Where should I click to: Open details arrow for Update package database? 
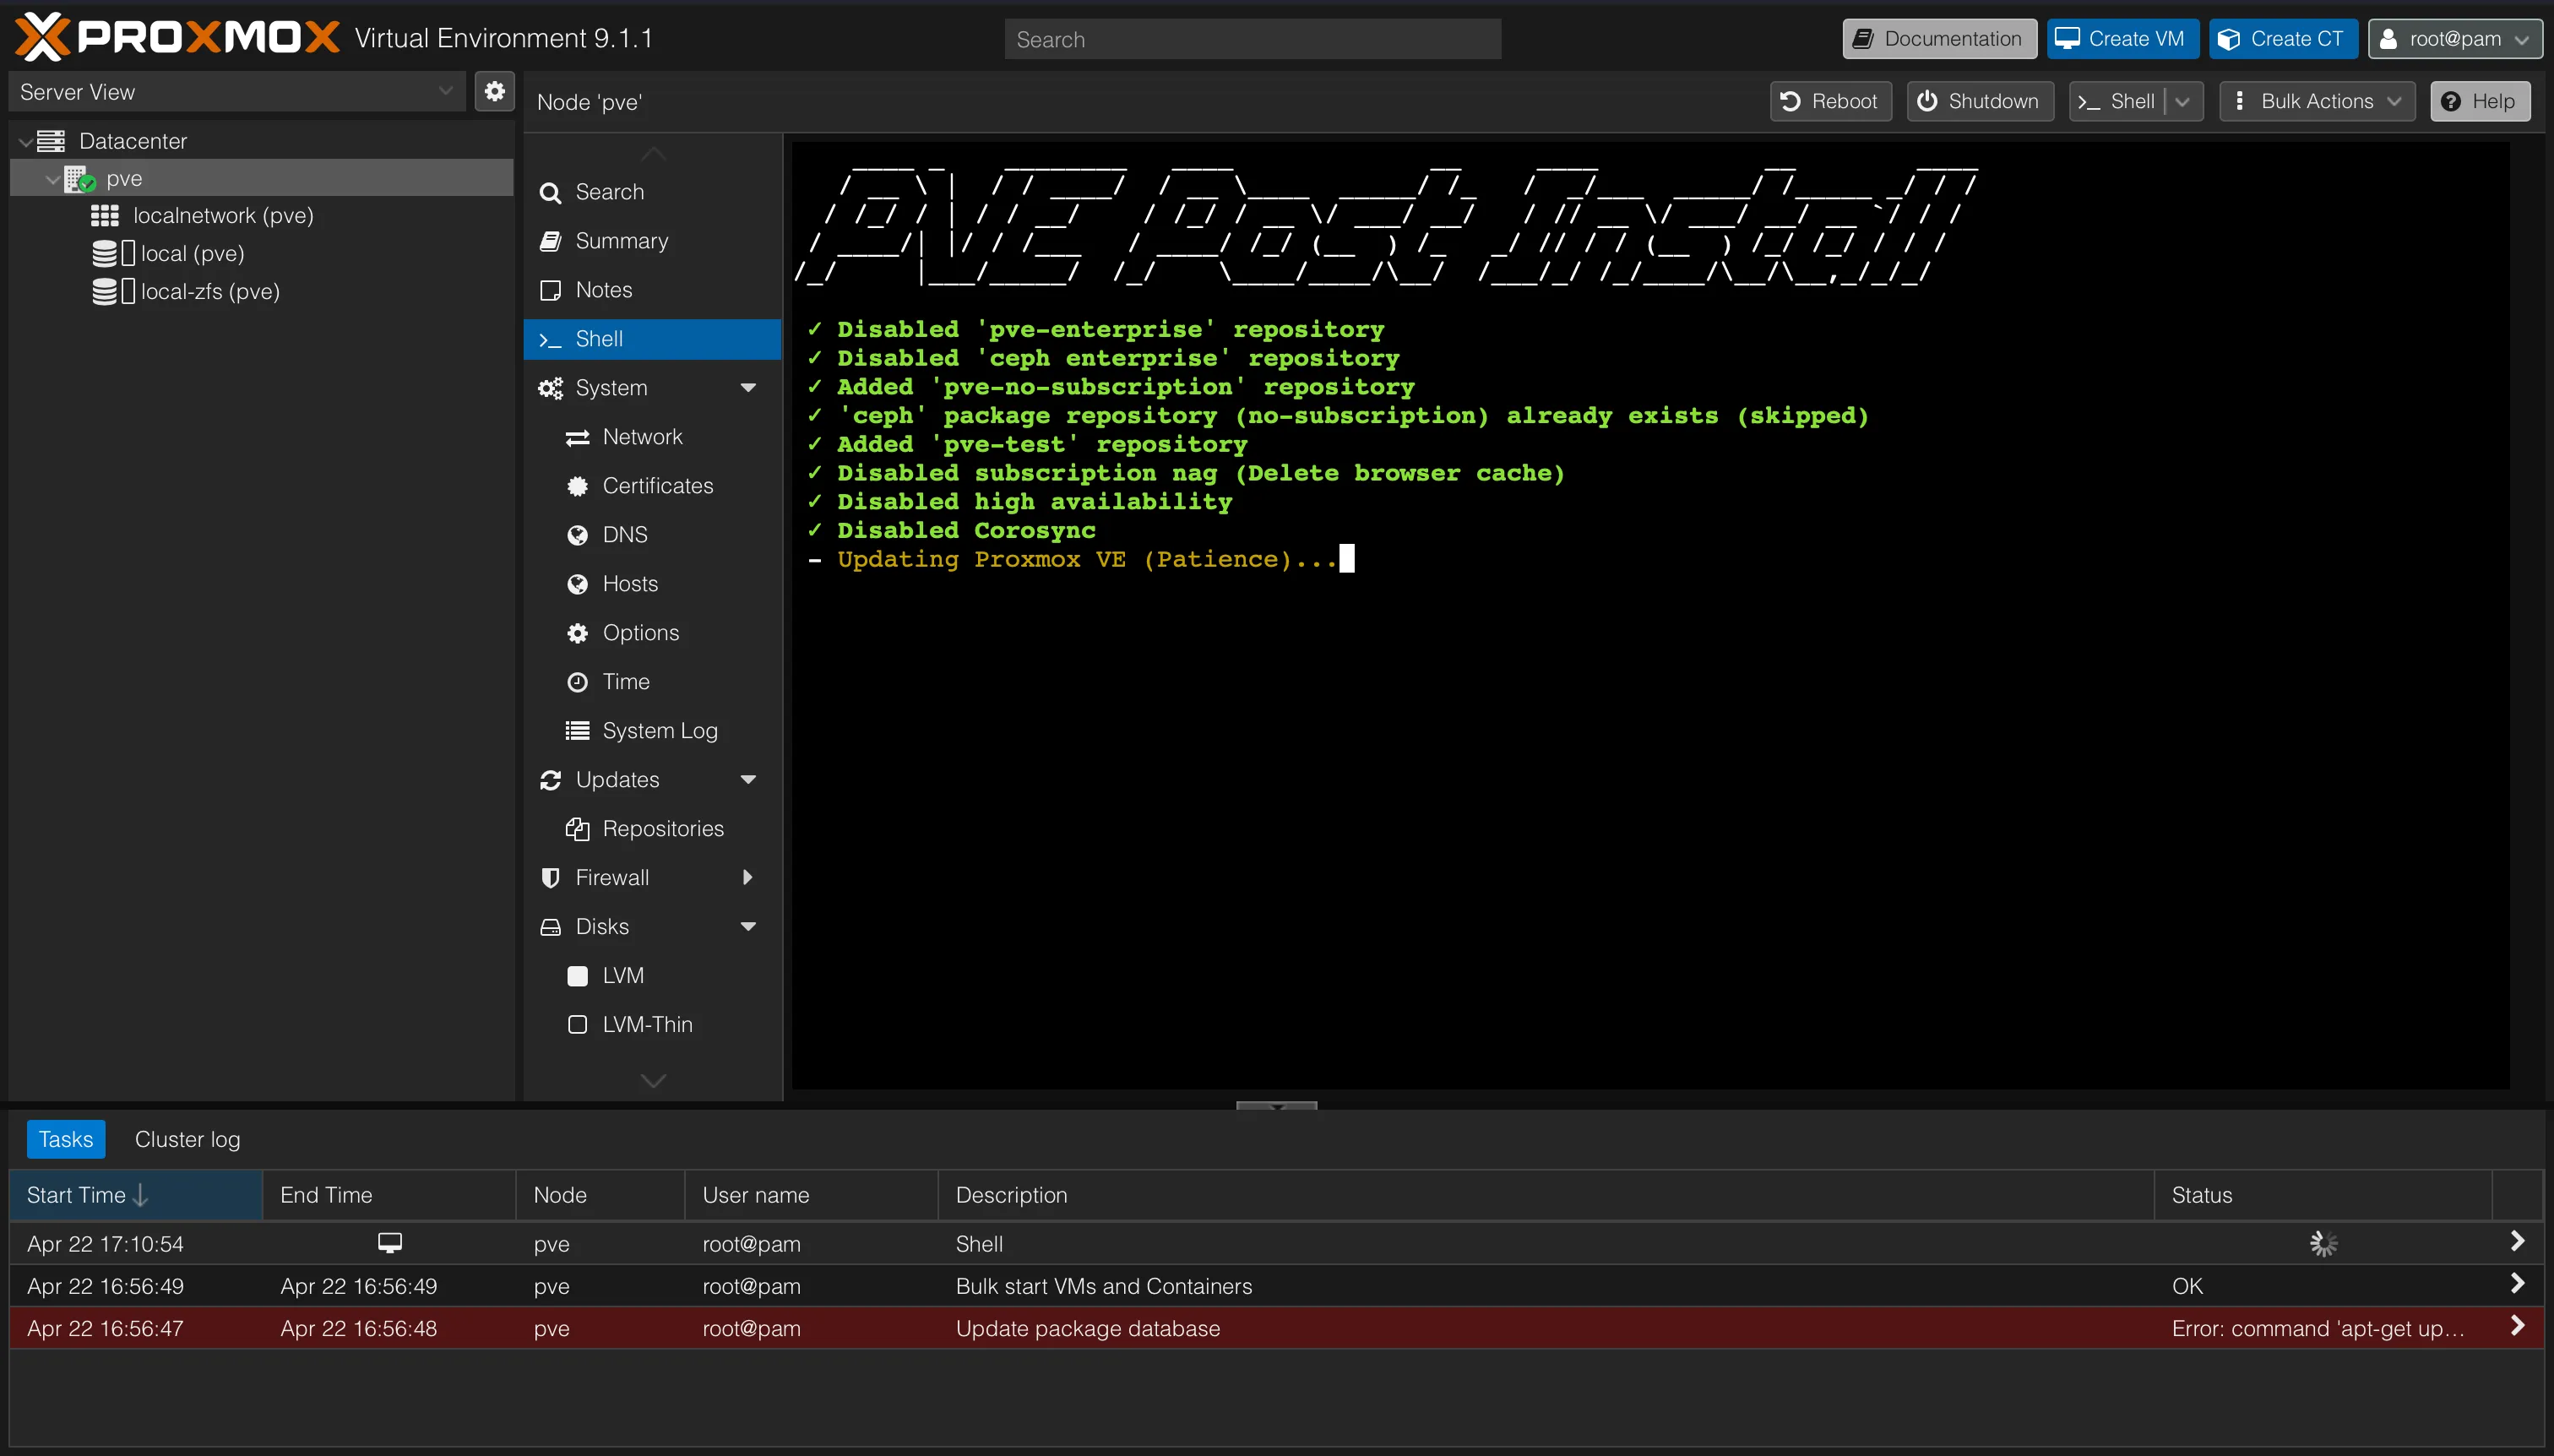point(2517,1326)
